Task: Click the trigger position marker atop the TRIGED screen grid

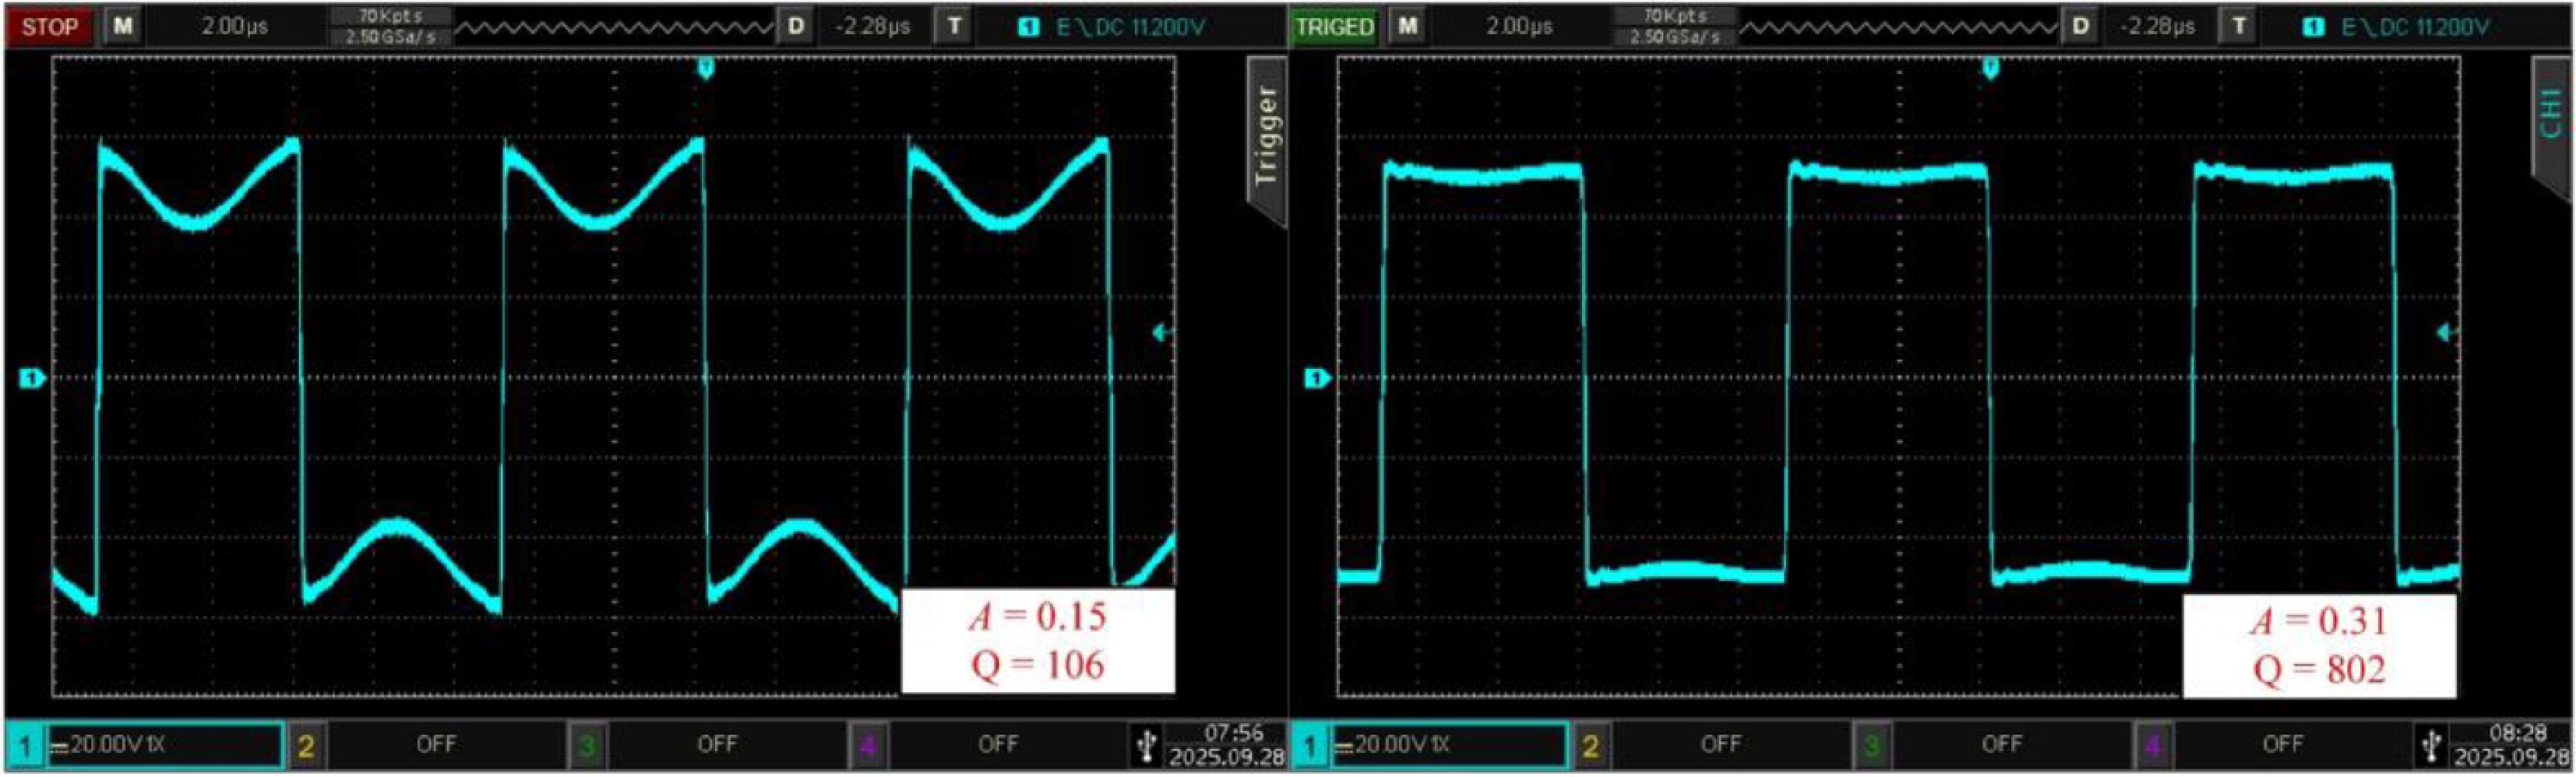Action: pyautogui.click(x=1991, y=68)
